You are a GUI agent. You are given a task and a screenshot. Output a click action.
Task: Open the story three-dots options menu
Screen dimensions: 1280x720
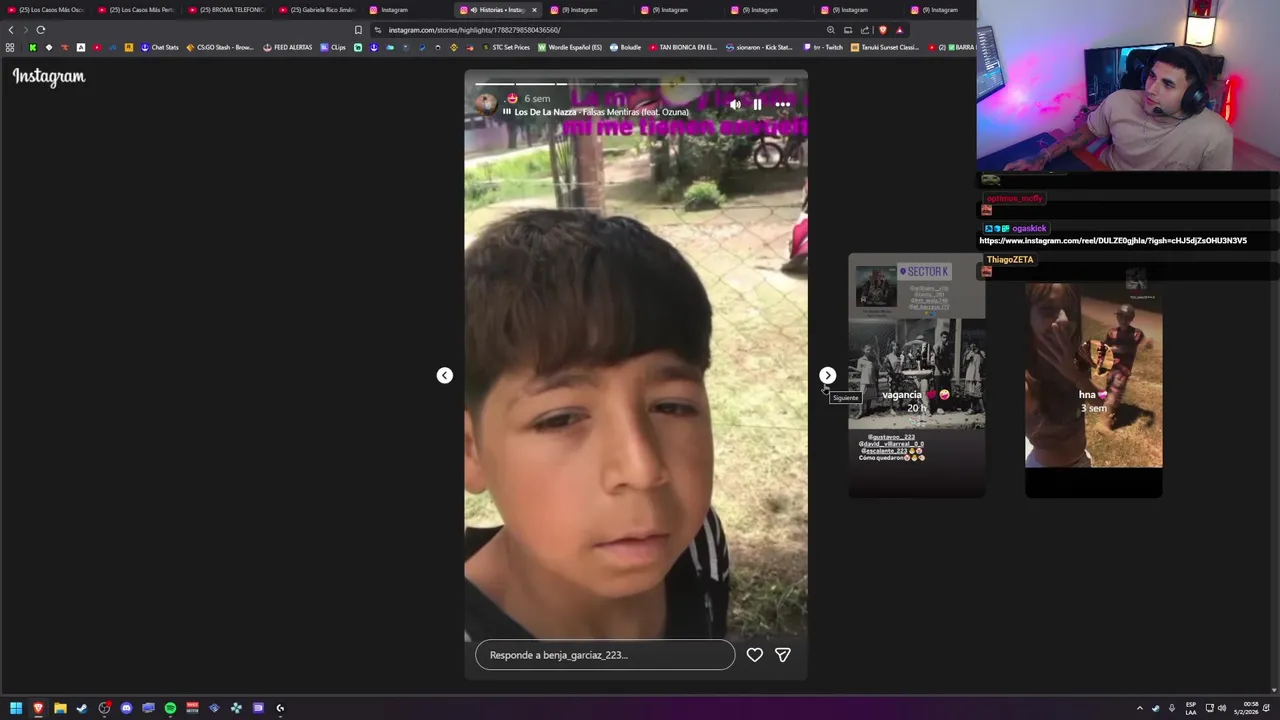pos(783,104)
